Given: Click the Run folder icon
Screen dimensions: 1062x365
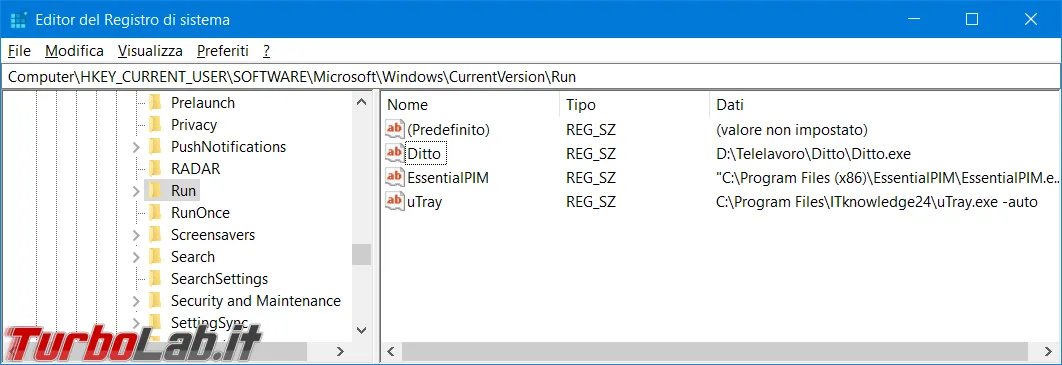Looking at the screenshot, I should (x=156, y=191).
